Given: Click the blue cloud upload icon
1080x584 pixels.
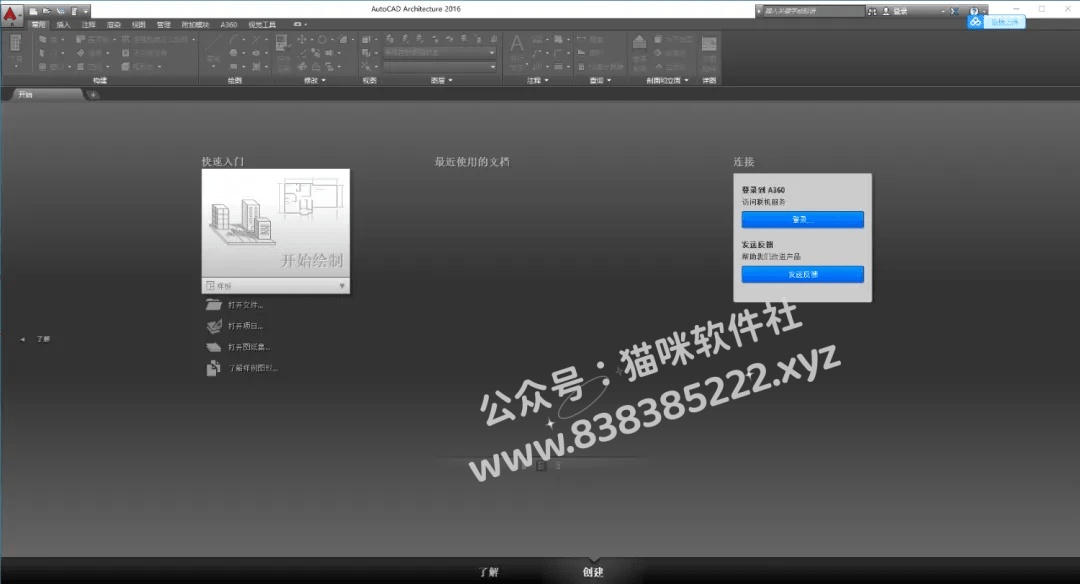Looking at the screenshot, I should coord(975,22).
